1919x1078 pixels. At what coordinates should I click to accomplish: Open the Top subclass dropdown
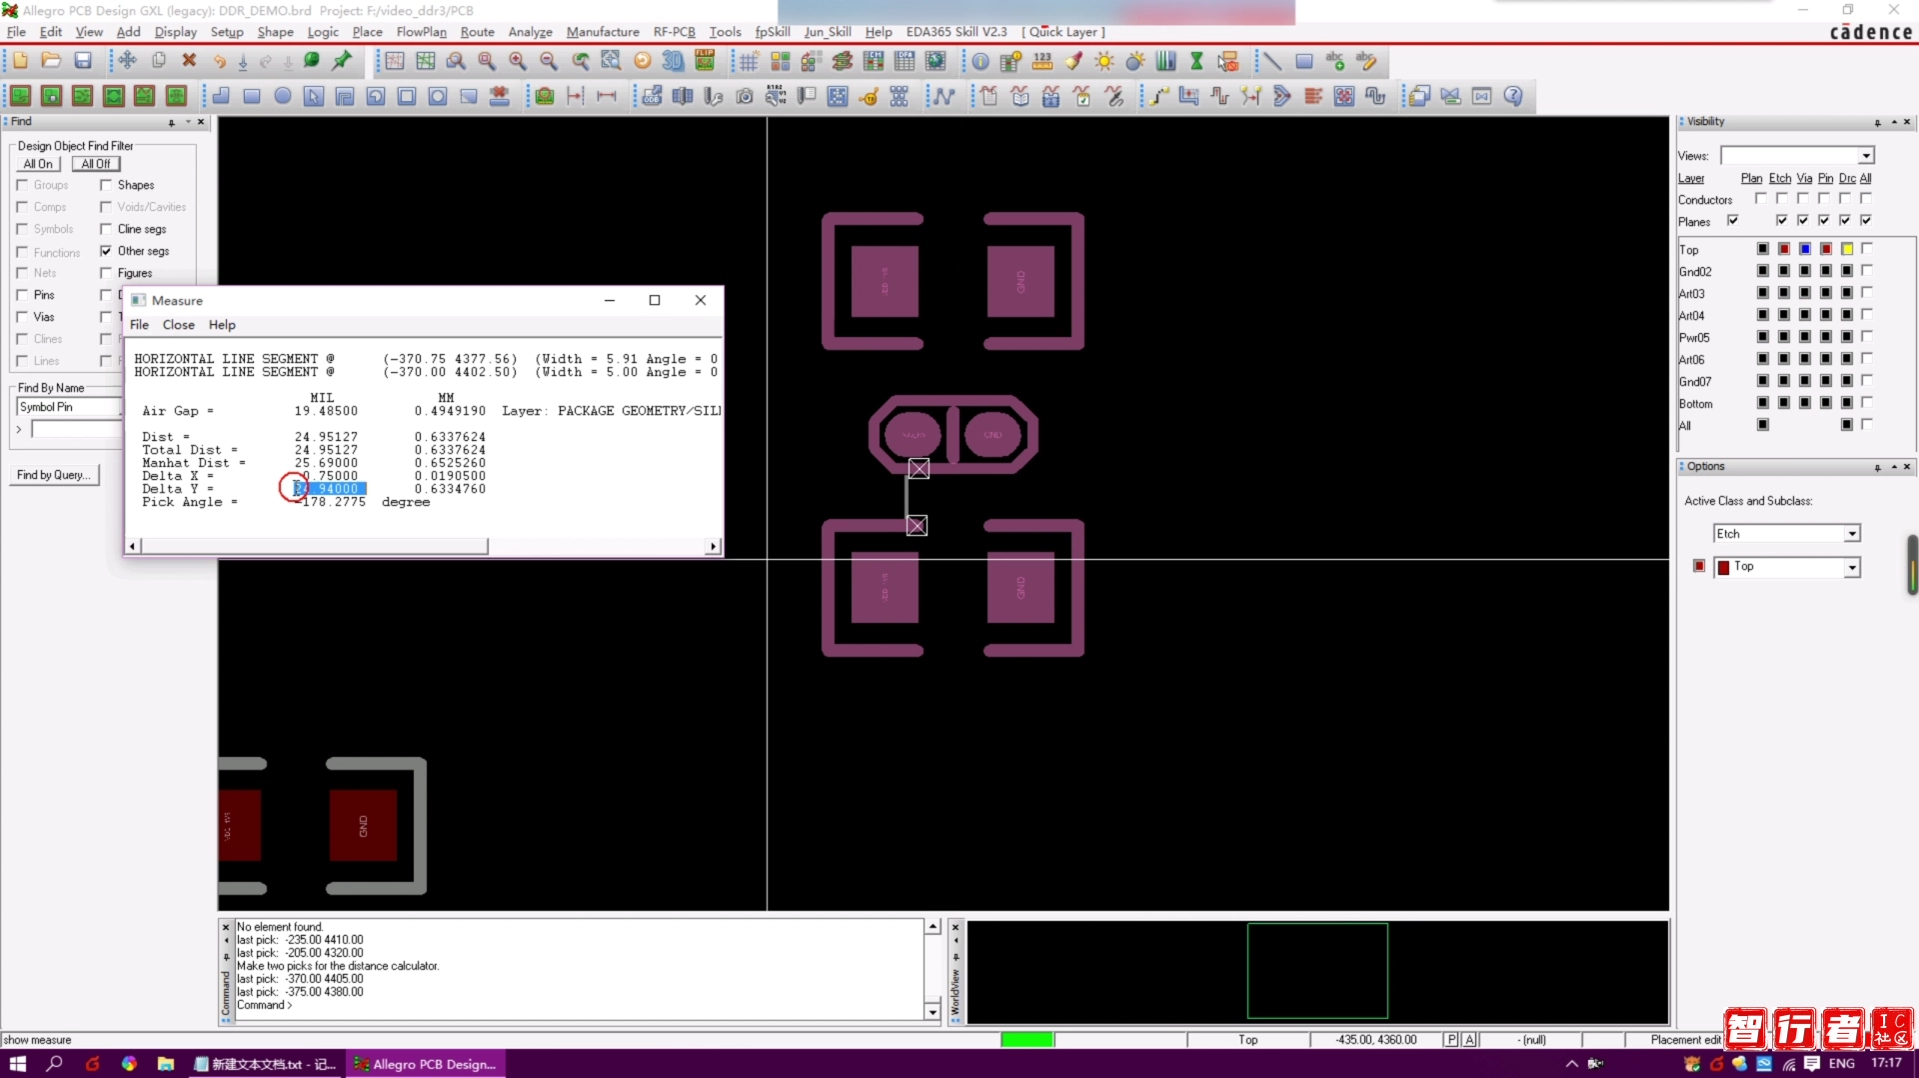point(1852,568)
